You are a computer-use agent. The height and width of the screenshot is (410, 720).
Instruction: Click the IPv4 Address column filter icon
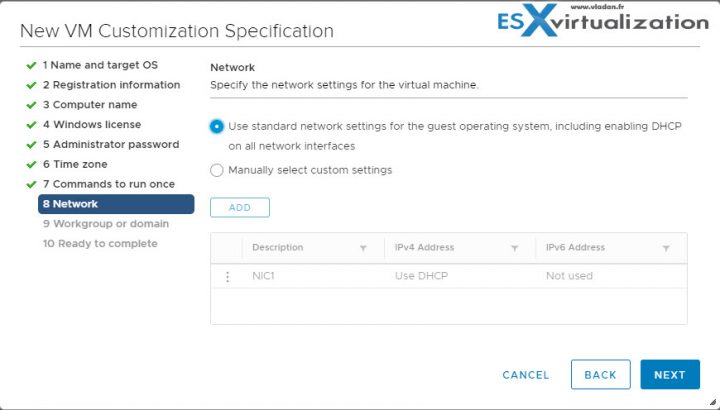(514, 248)
